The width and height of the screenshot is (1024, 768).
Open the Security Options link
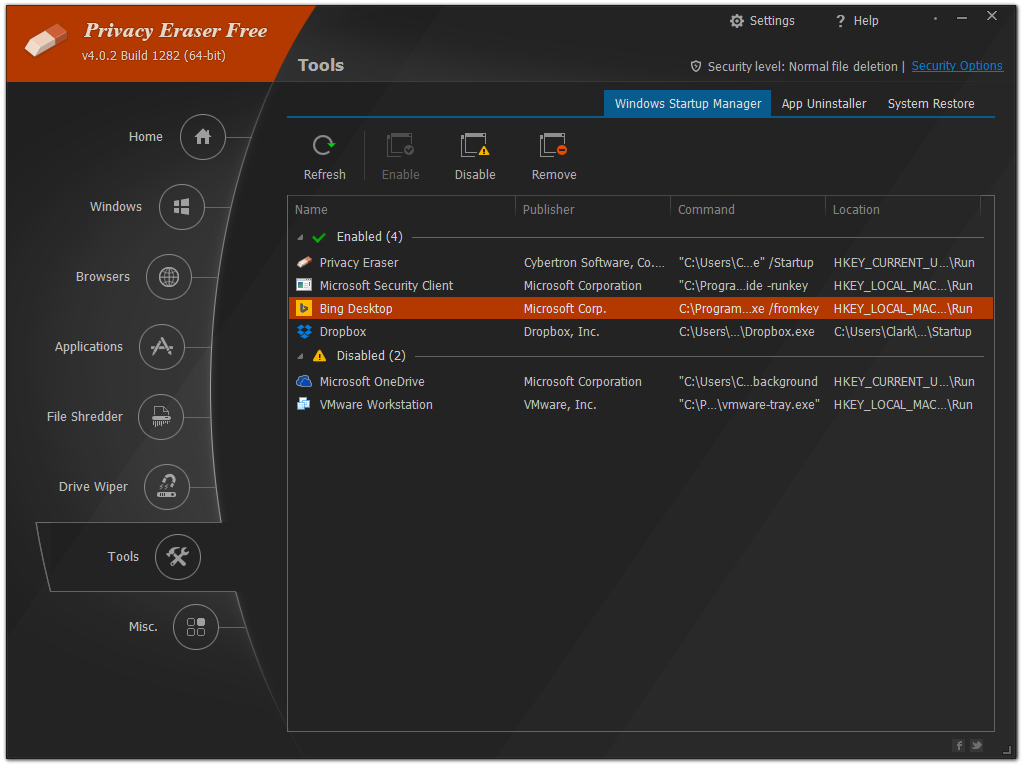[x=956, y=66]
